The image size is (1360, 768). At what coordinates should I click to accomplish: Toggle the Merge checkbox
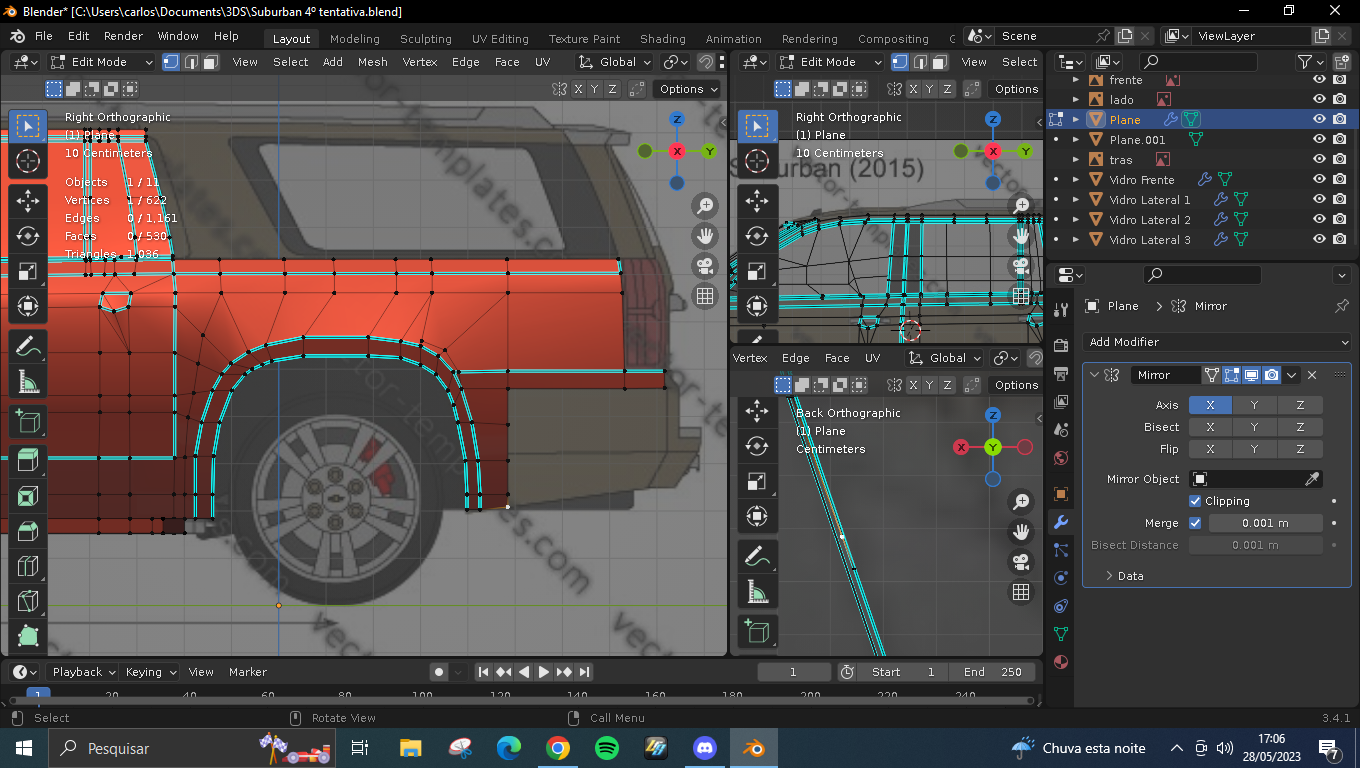(1195, 523)
